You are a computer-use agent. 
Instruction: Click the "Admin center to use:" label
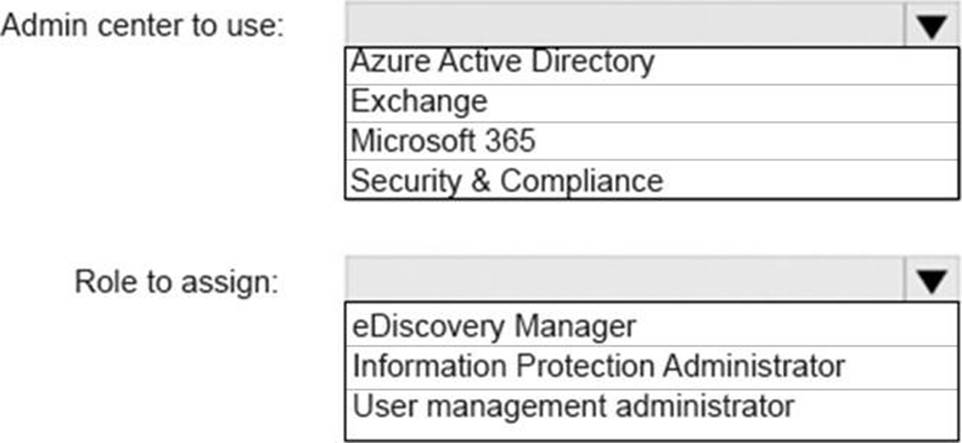pos(143,27)
